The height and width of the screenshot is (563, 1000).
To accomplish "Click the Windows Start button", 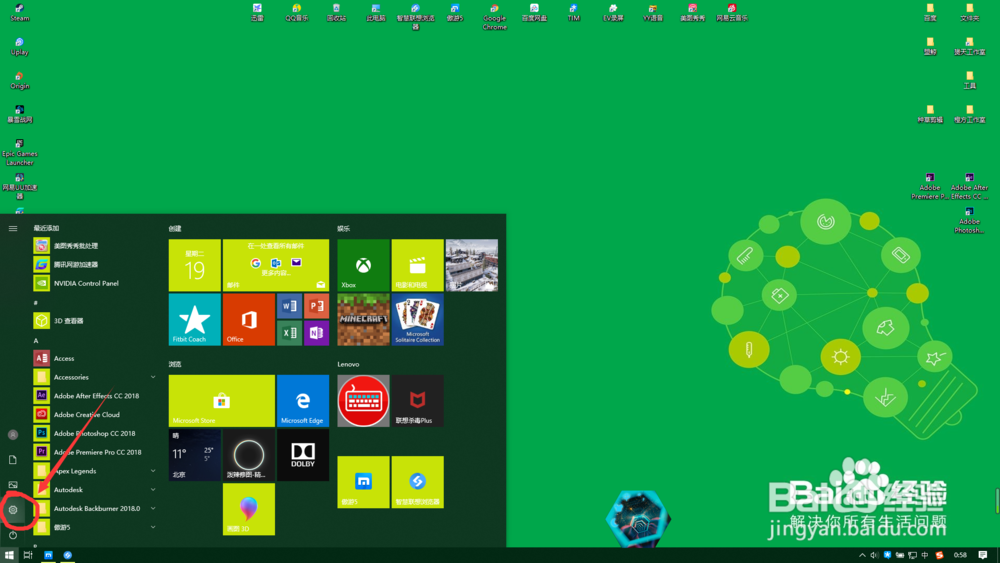I will pos(9,555).
